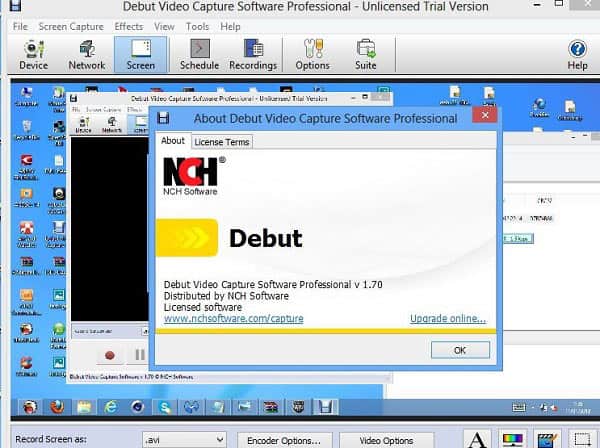Open the Schedule toolbar icon
Image resolution: width=600 pixels, height=448 pixels.
point(199,55)
